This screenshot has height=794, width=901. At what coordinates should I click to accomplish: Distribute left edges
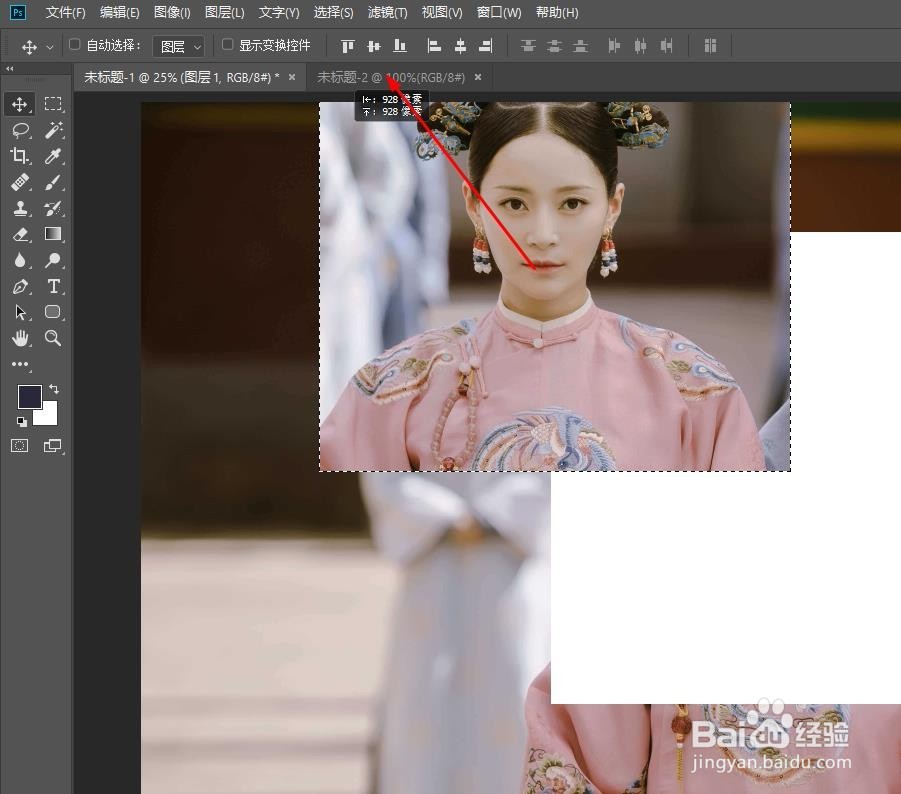point(614,46)
